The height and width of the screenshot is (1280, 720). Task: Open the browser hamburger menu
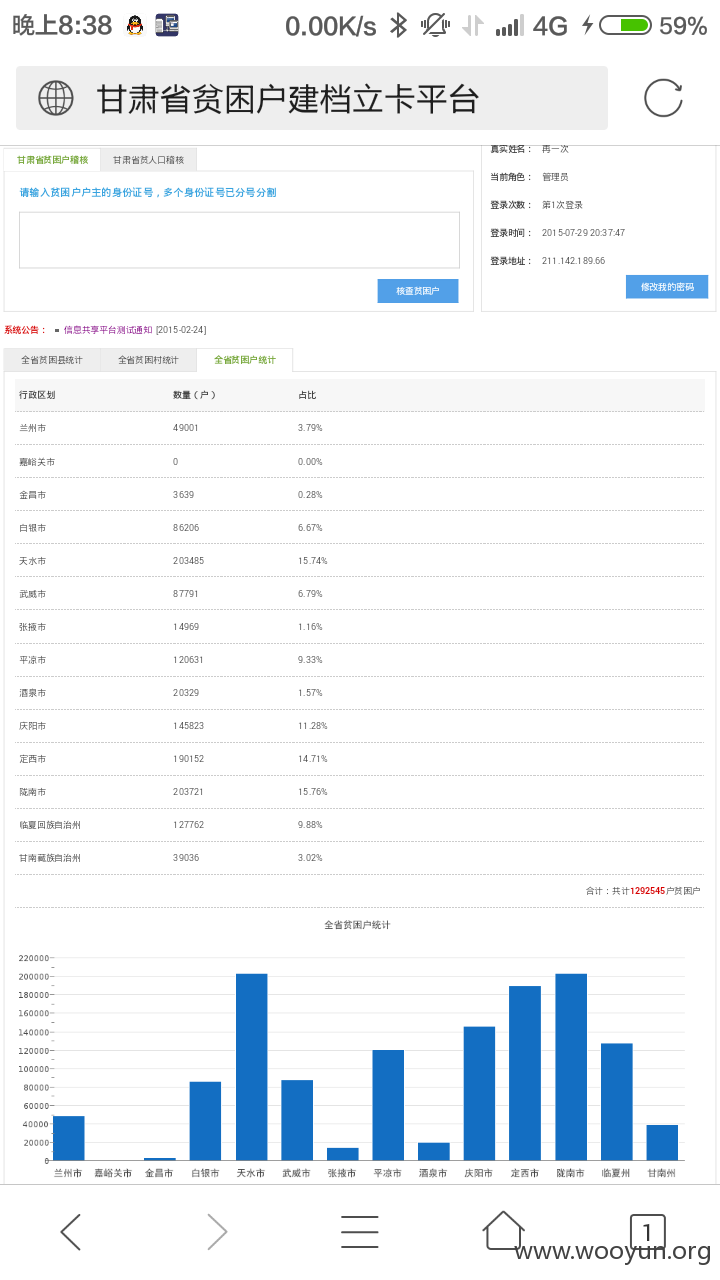(x=359, y=1231)
